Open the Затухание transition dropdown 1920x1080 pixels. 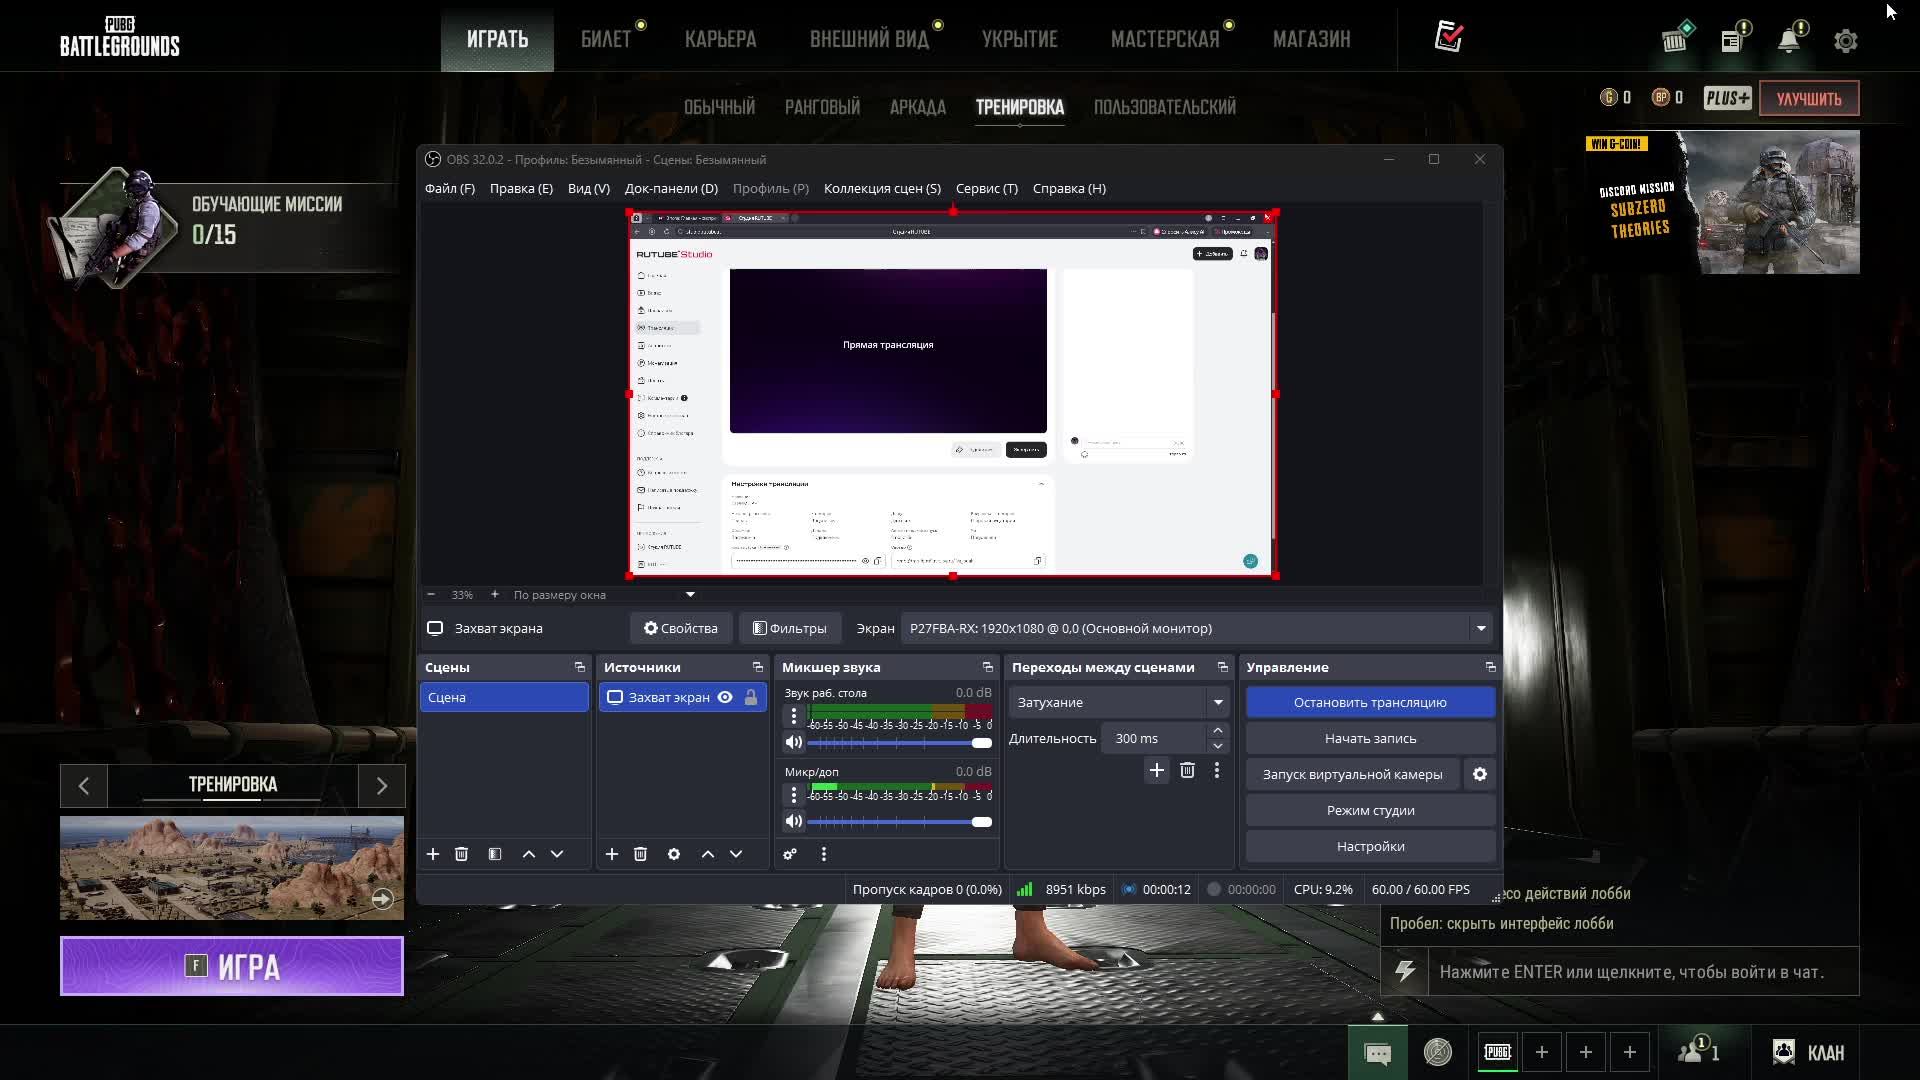point(1218,702)
